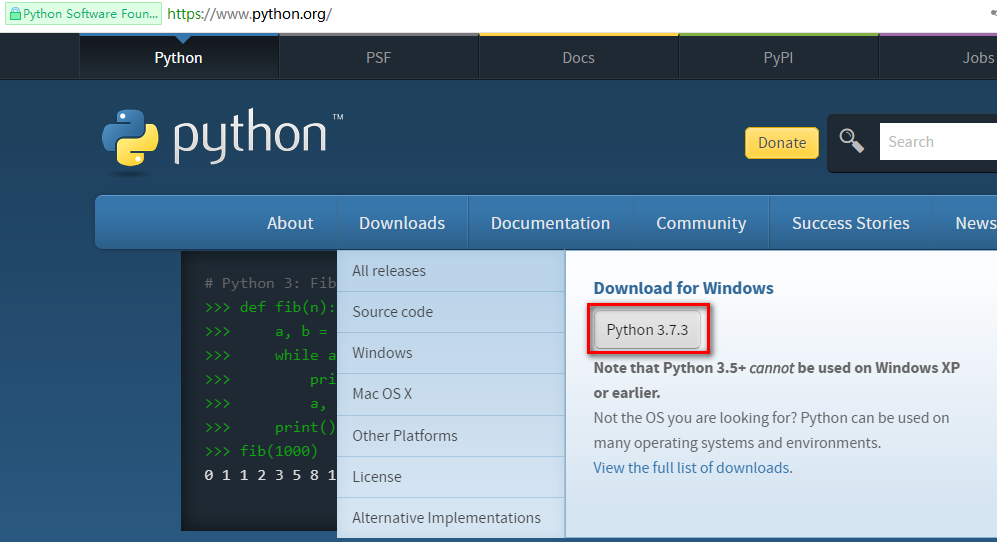Image resolution: width=997 pixels, height=542 pixels.
Task: Click the 'def fib(n):' code line
Action: coord(270,307)
